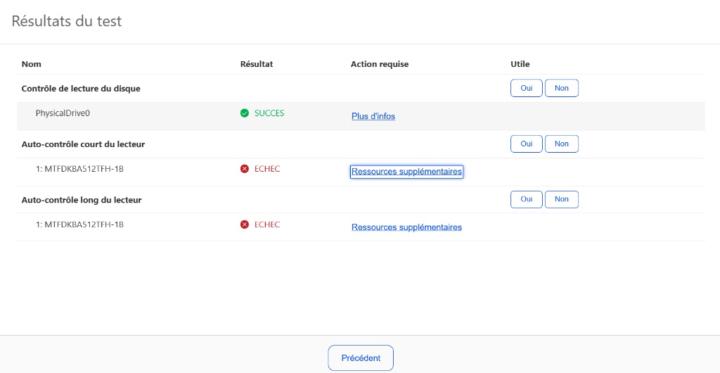Viewport: 720px width, 373px height.
Task: Select Oui for Auto-contrôle court du lecteur
Action: pos(526,144)
